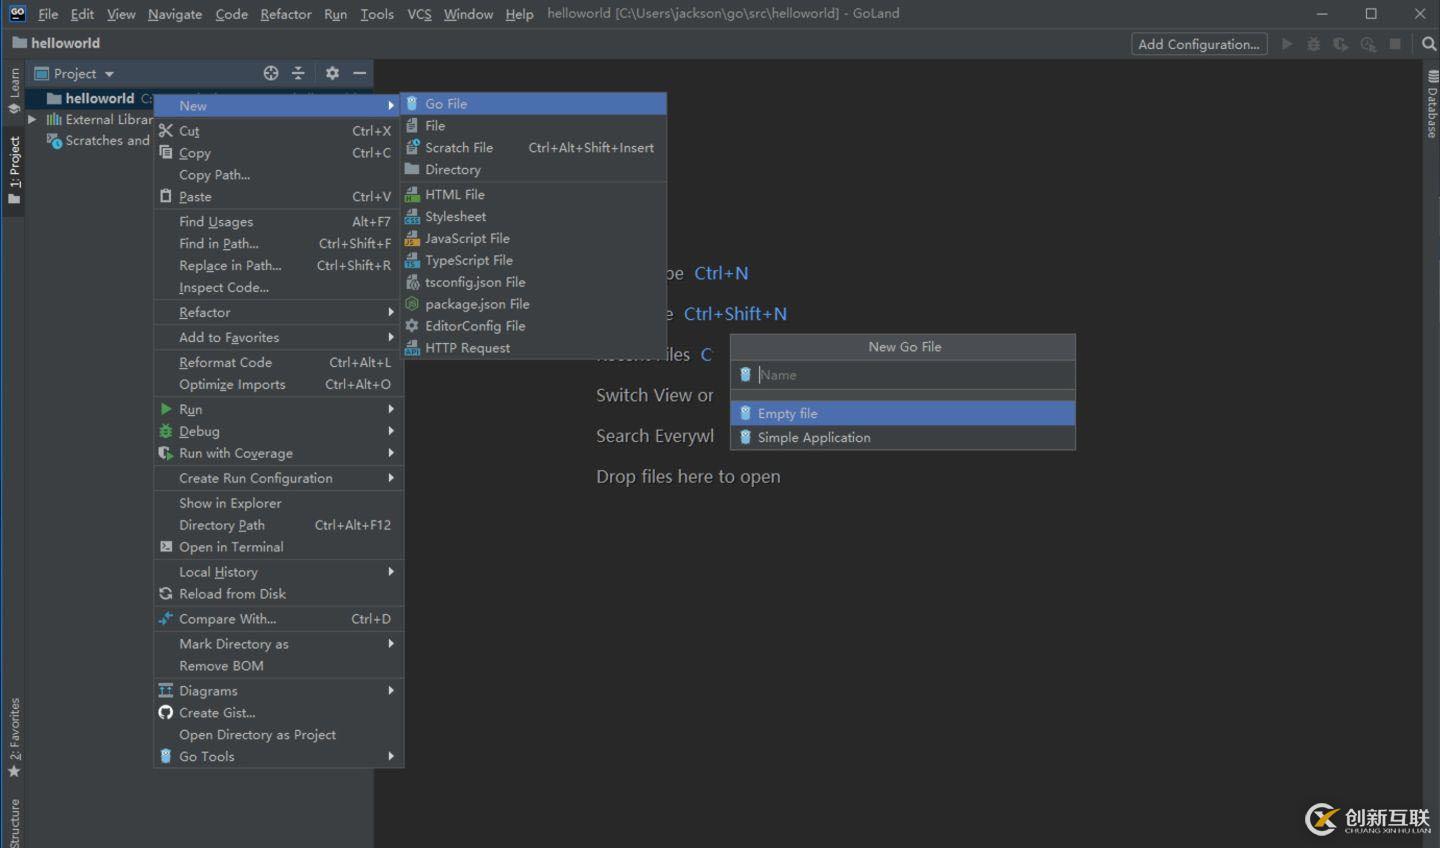This screenshot has width=1440, height=848.
Task: Open the 2: Favorites side tab
Action: (14, 738)
